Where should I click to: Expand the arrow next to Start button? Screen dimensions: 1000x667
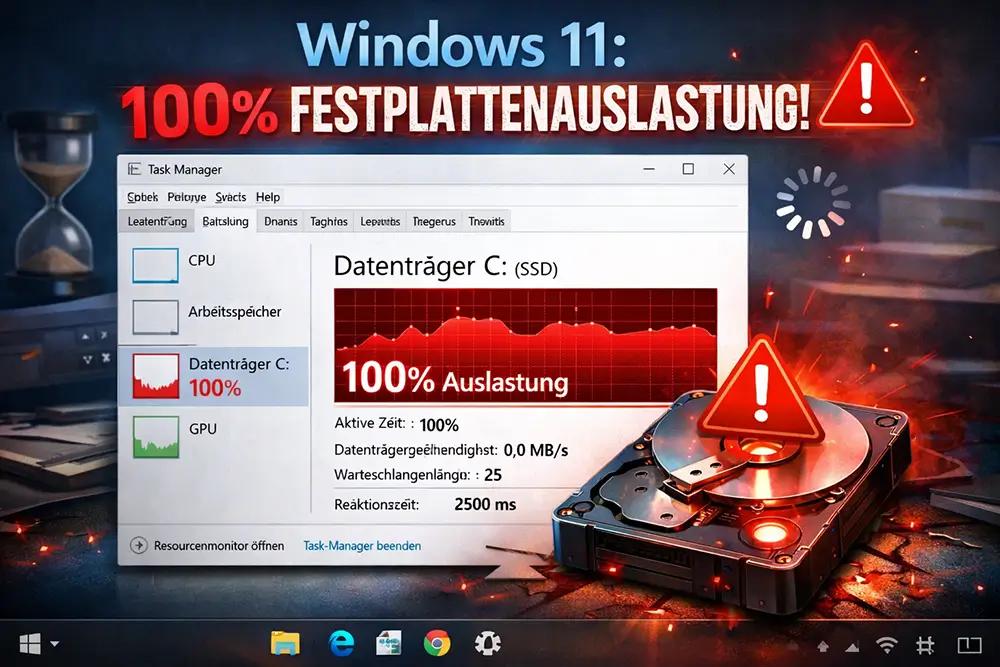click(x=55, y=644)
